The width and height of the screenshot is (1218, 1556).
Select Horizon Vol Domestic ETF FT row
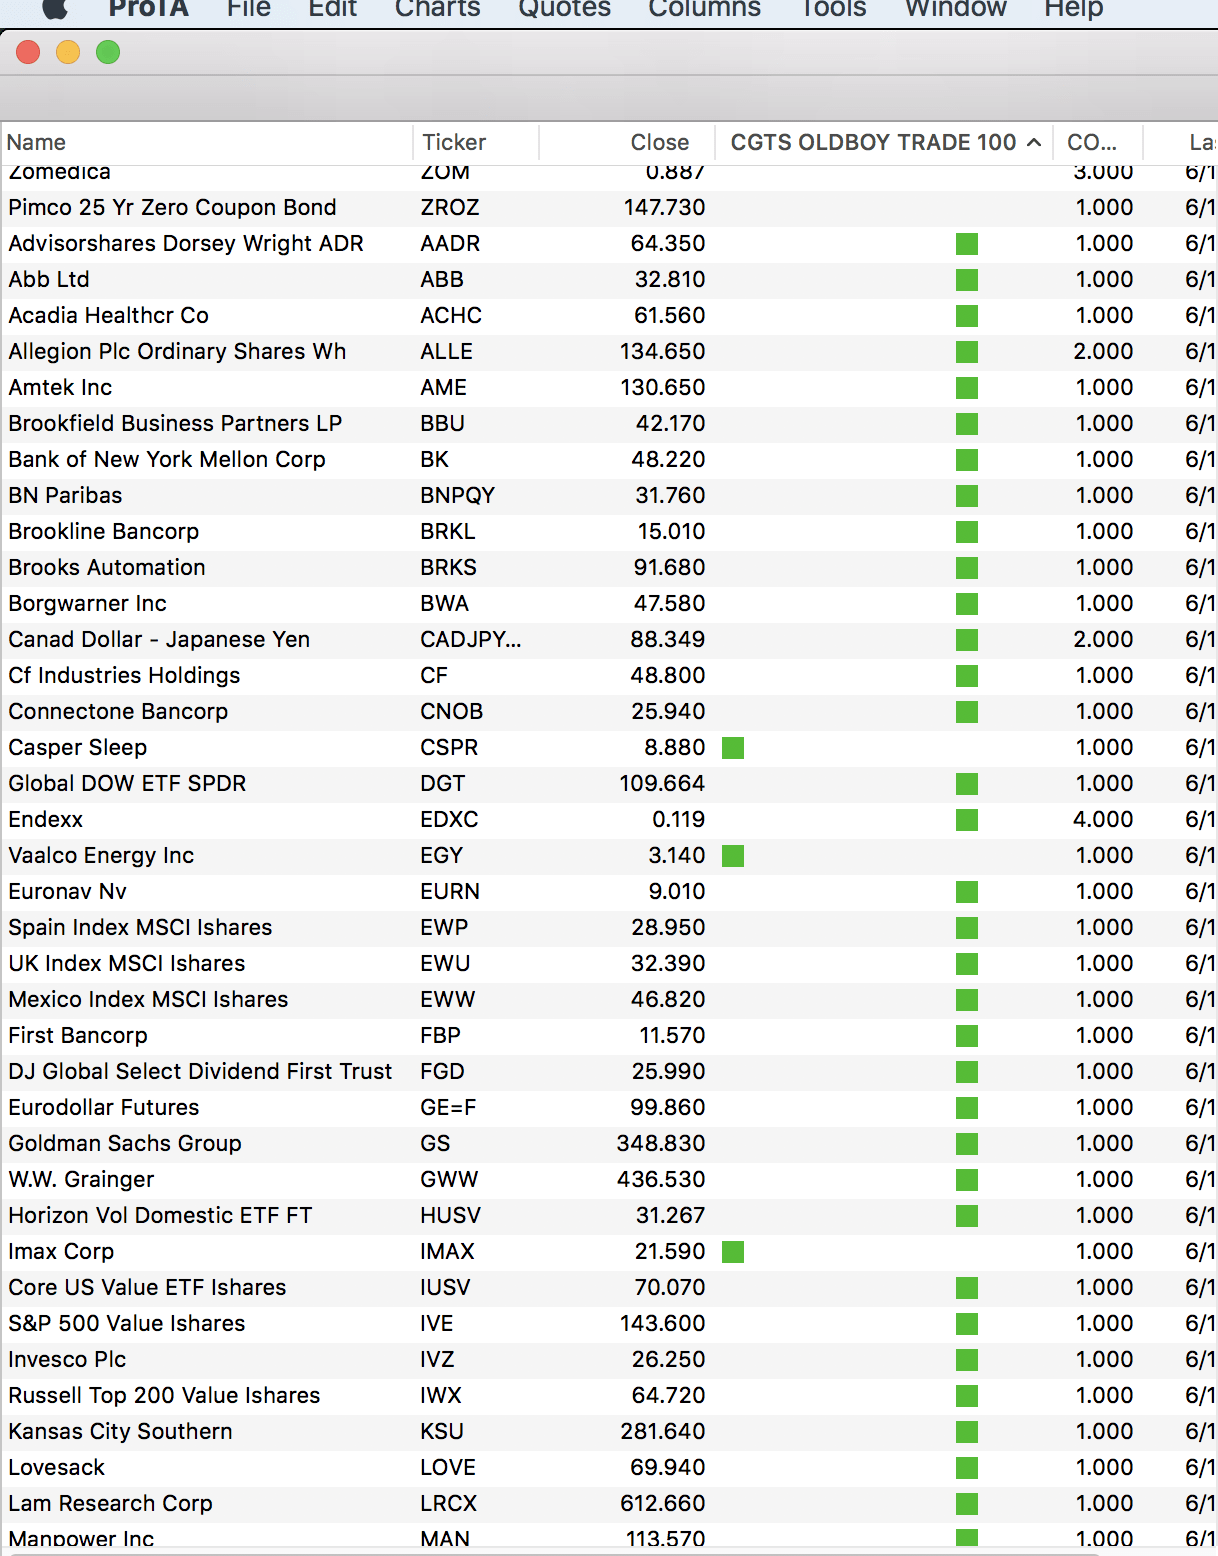(609, 1216)
